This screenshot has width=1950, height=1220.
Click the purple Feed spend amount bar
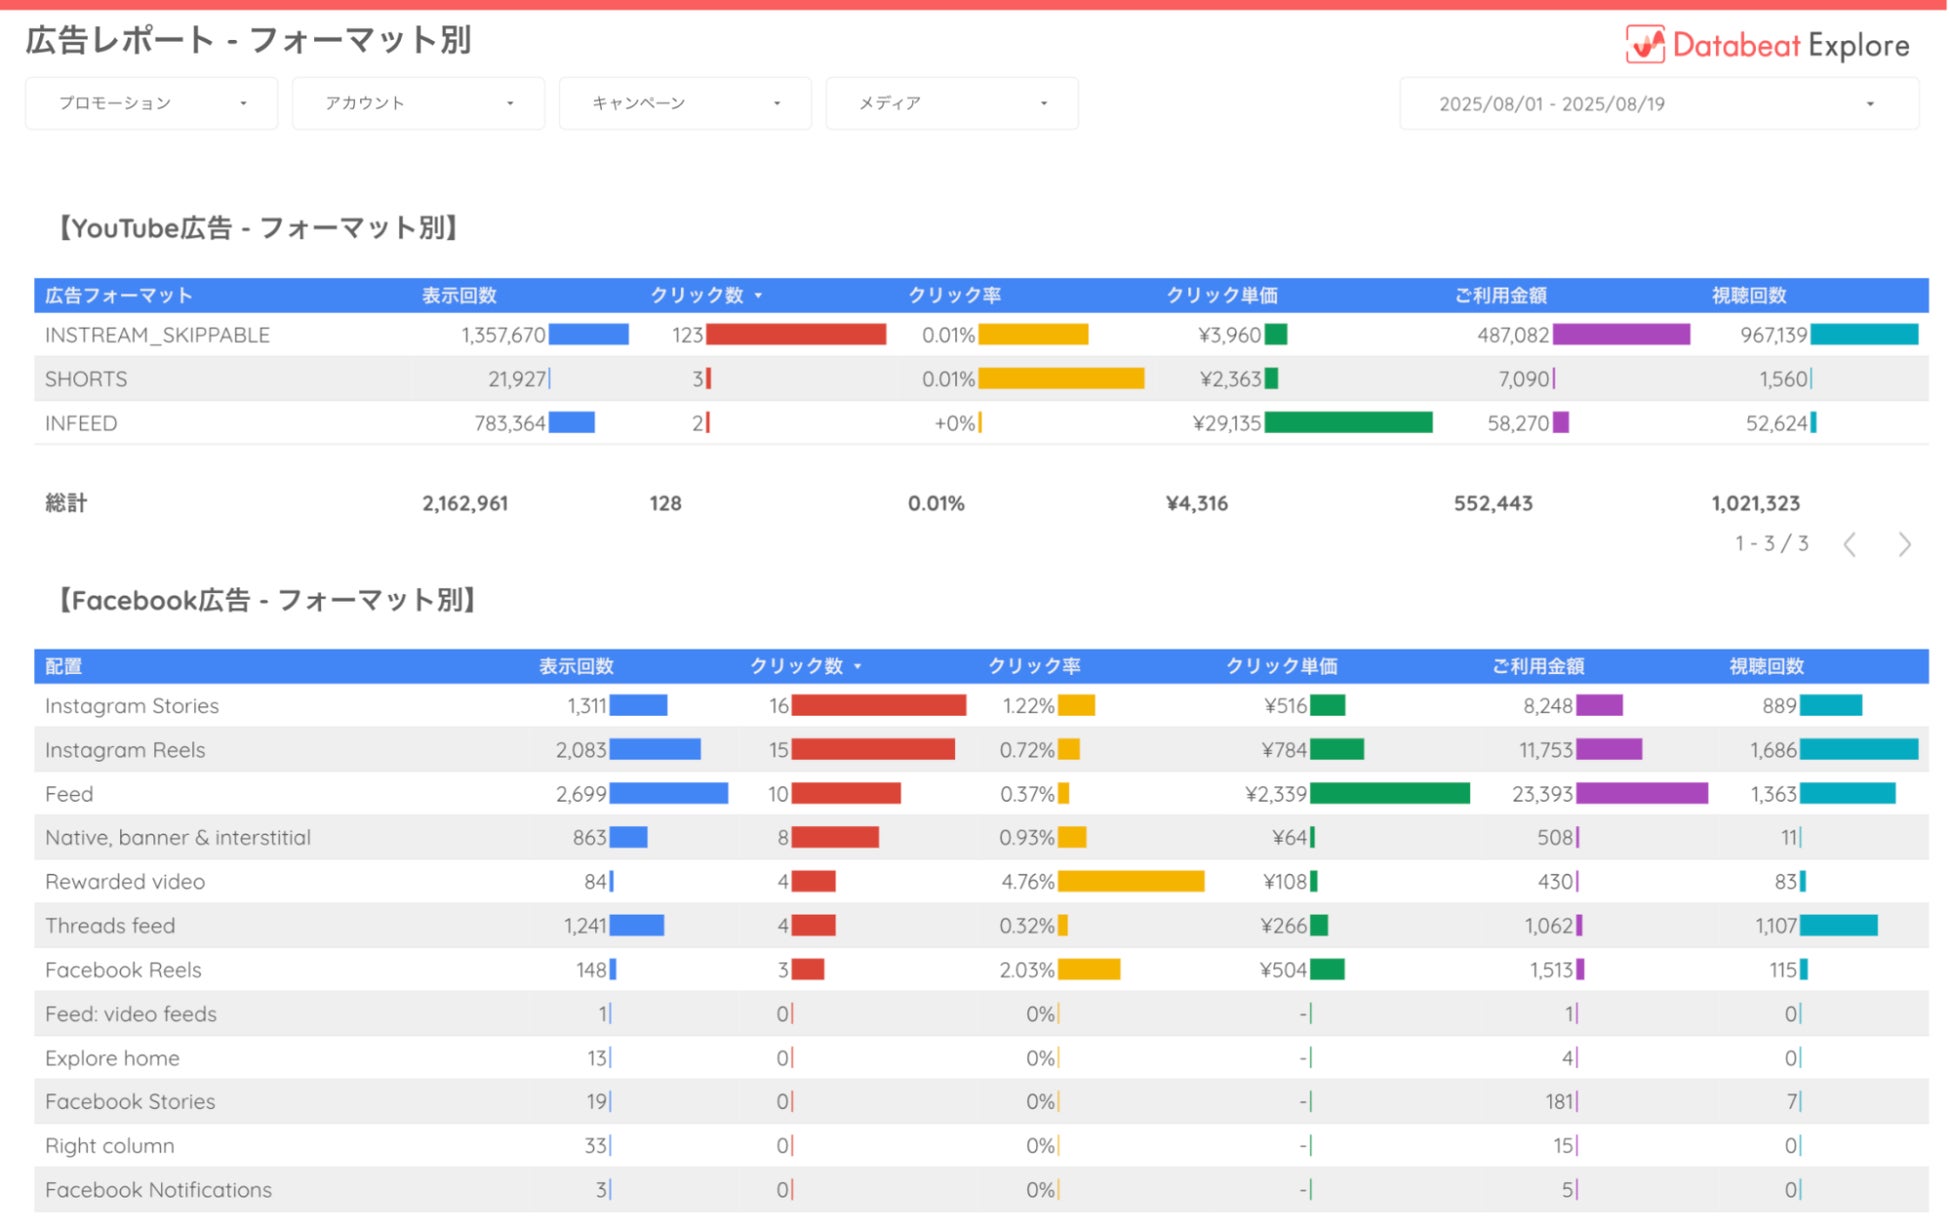click(1642, 794)
